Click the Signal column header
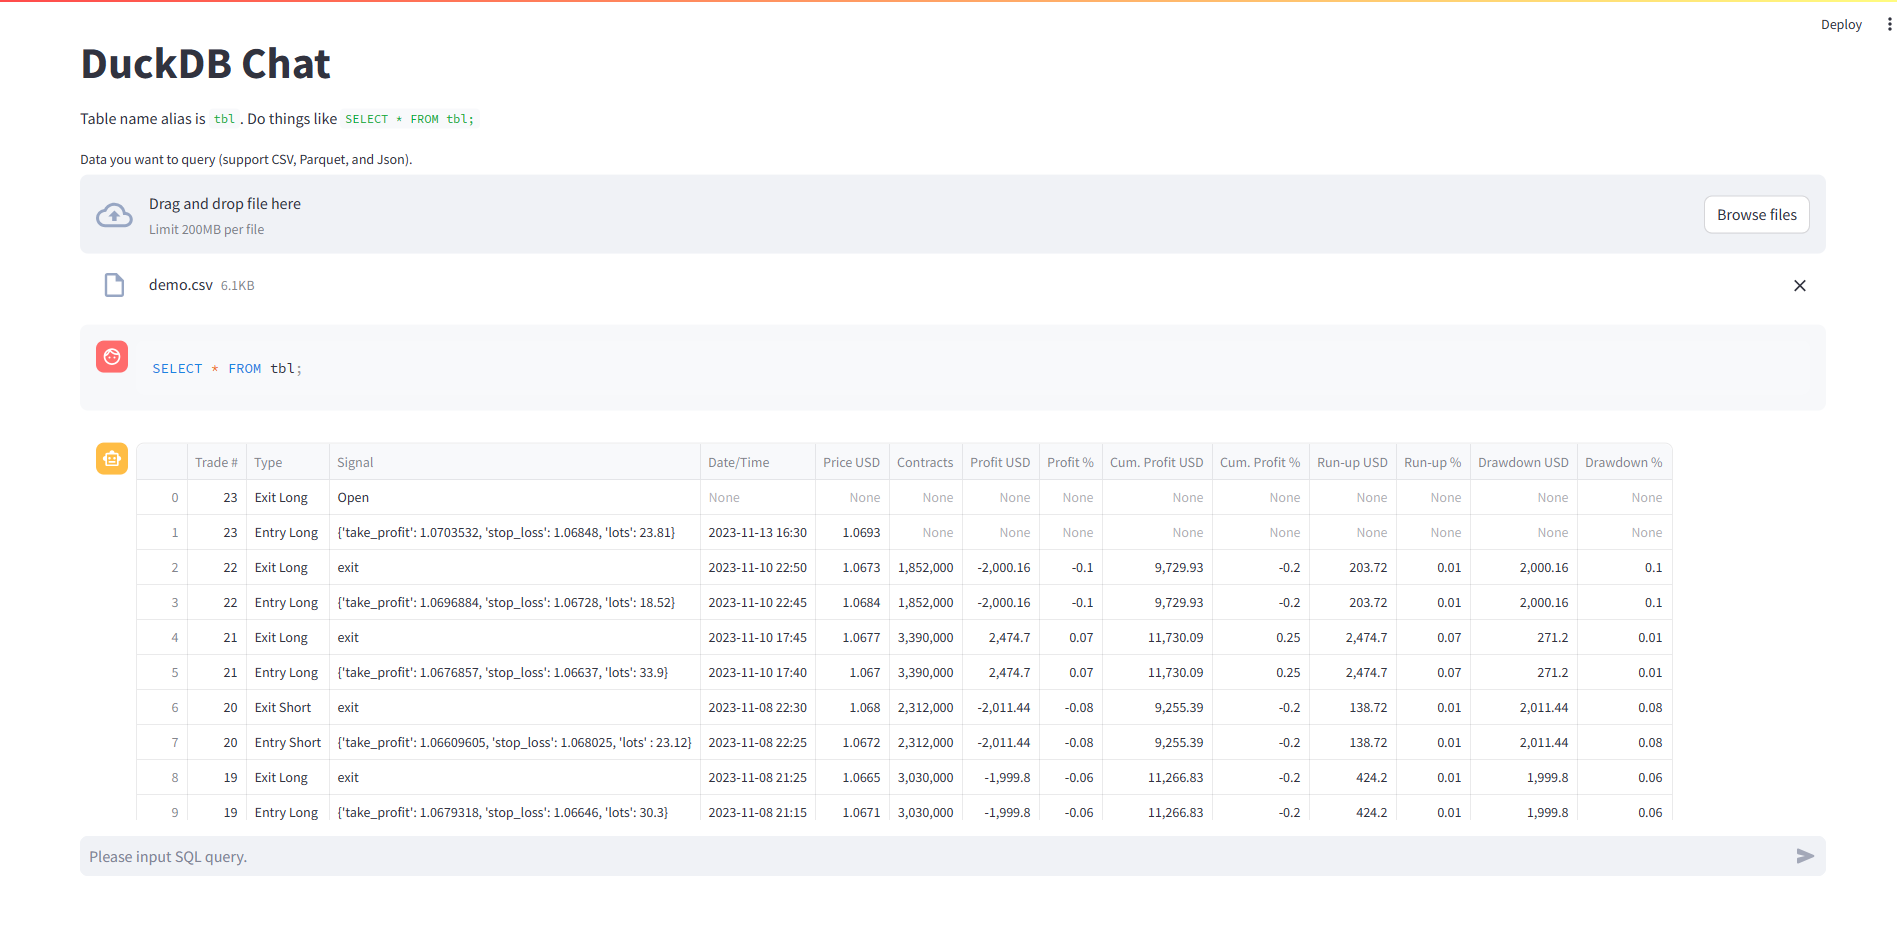This screenshot has height=946, width=1897. pyautogui.click(x=514, y=462)
